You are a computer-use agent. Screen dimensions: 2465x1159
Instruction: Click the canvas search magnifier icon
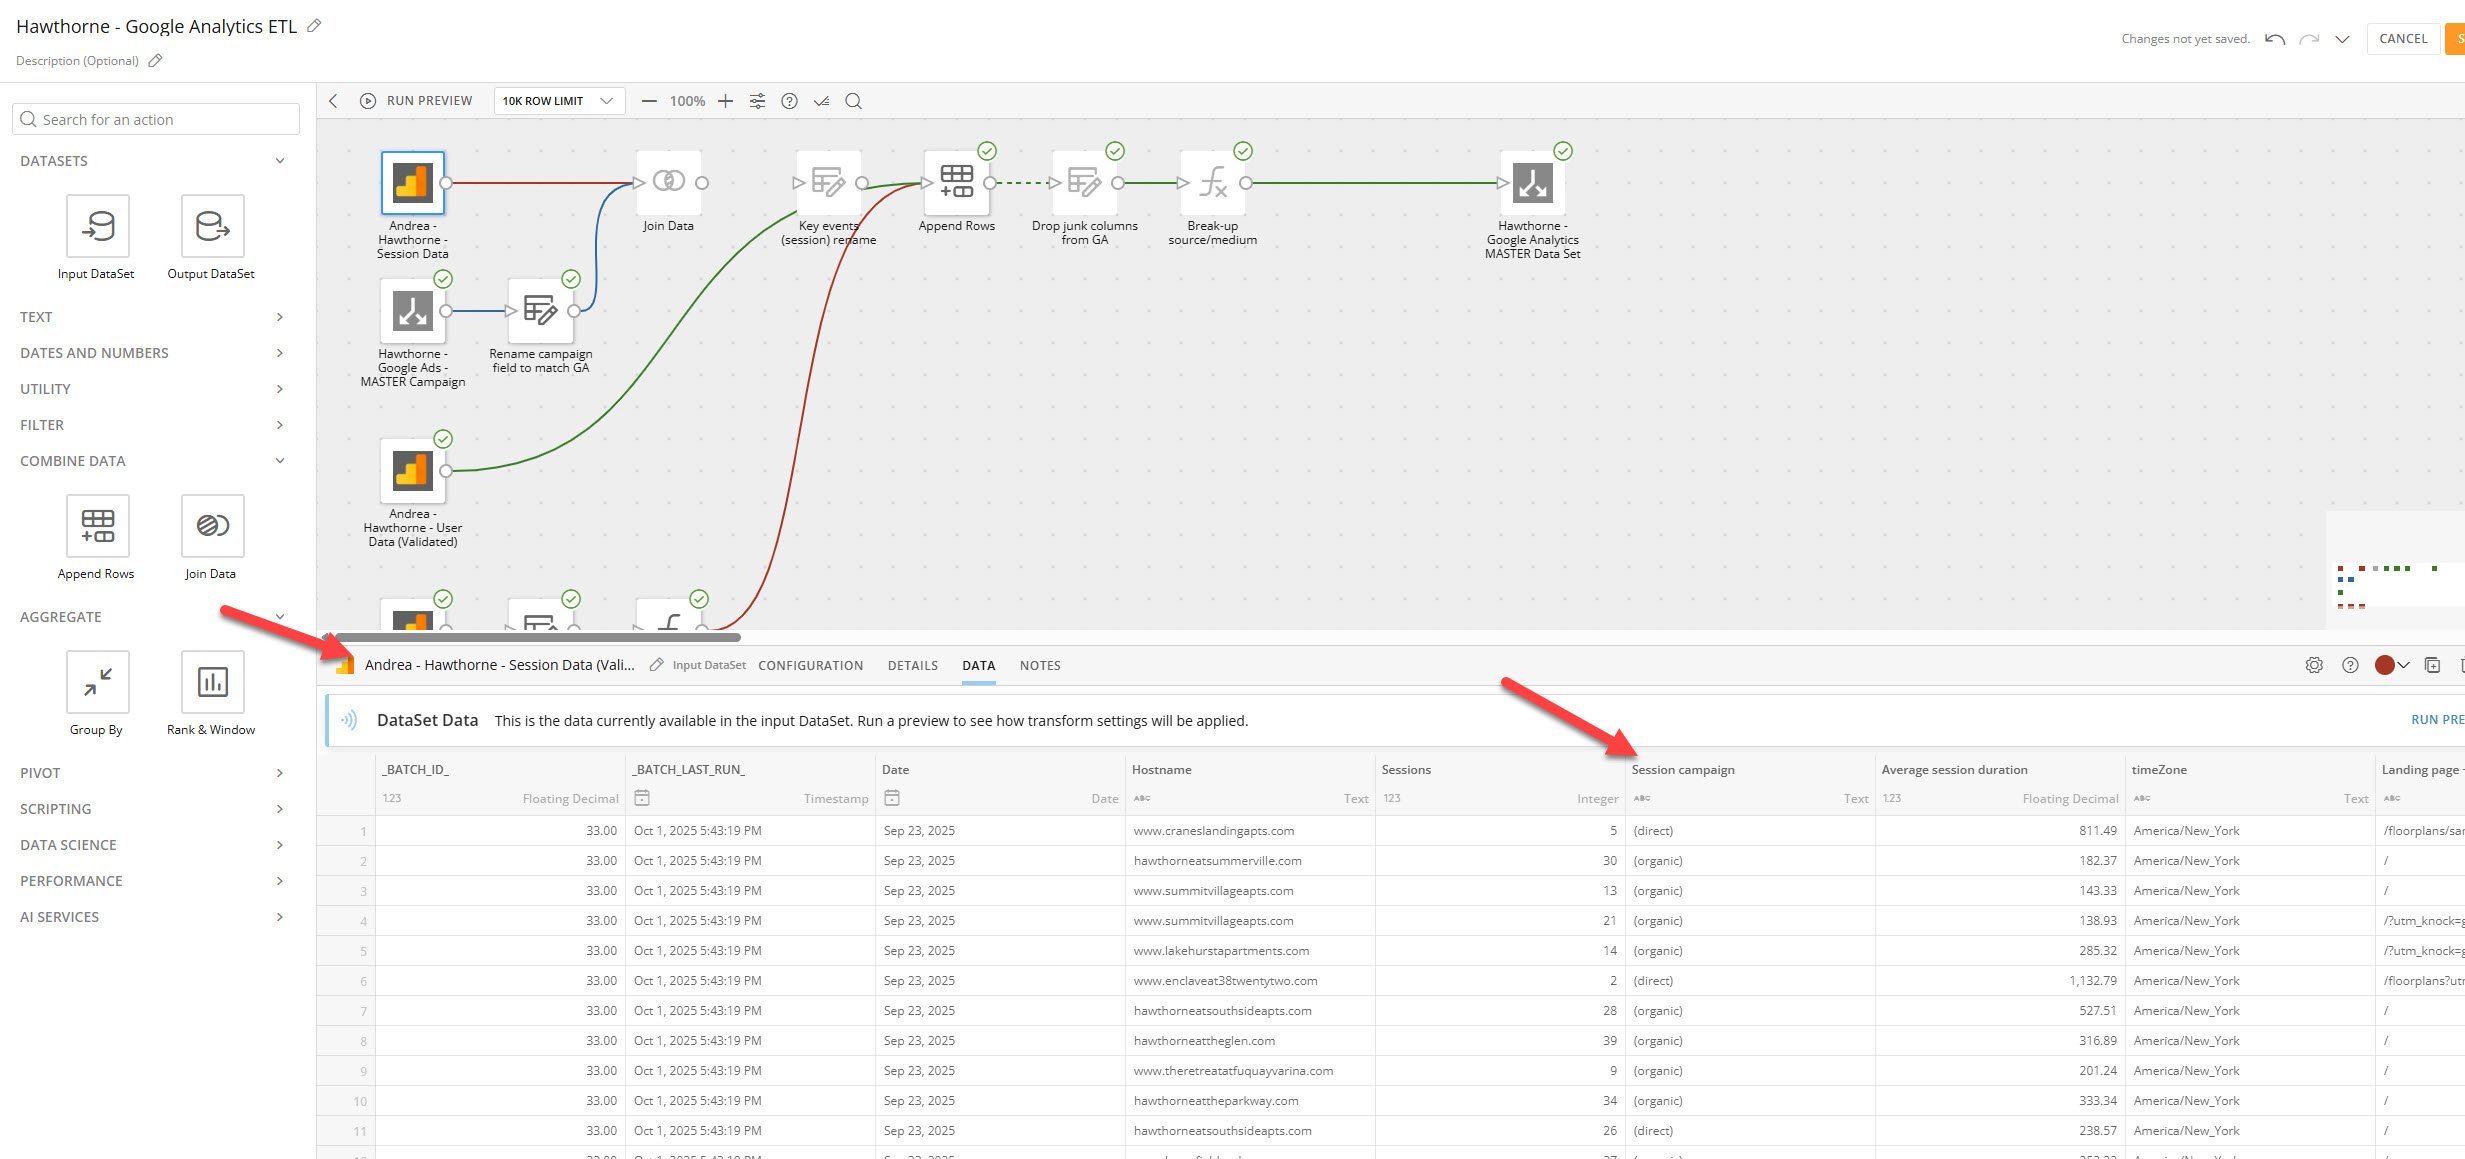(x=853, y=101)
